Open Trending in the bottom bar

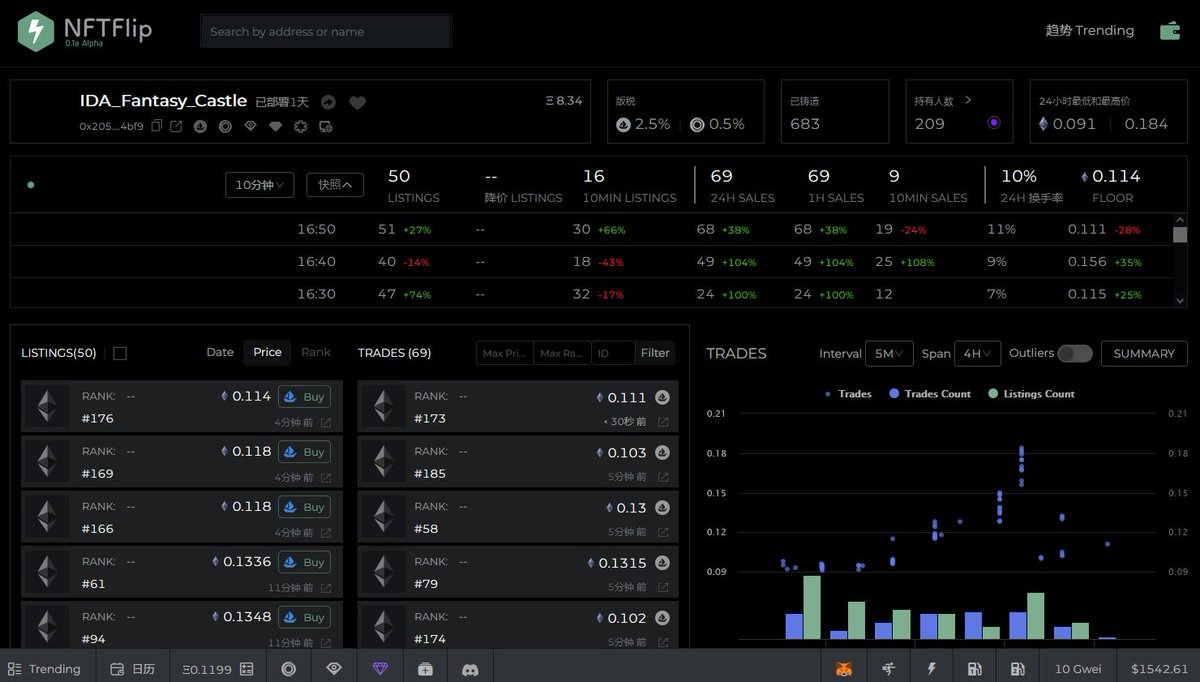pyautogui.click(x=44, y=668)
